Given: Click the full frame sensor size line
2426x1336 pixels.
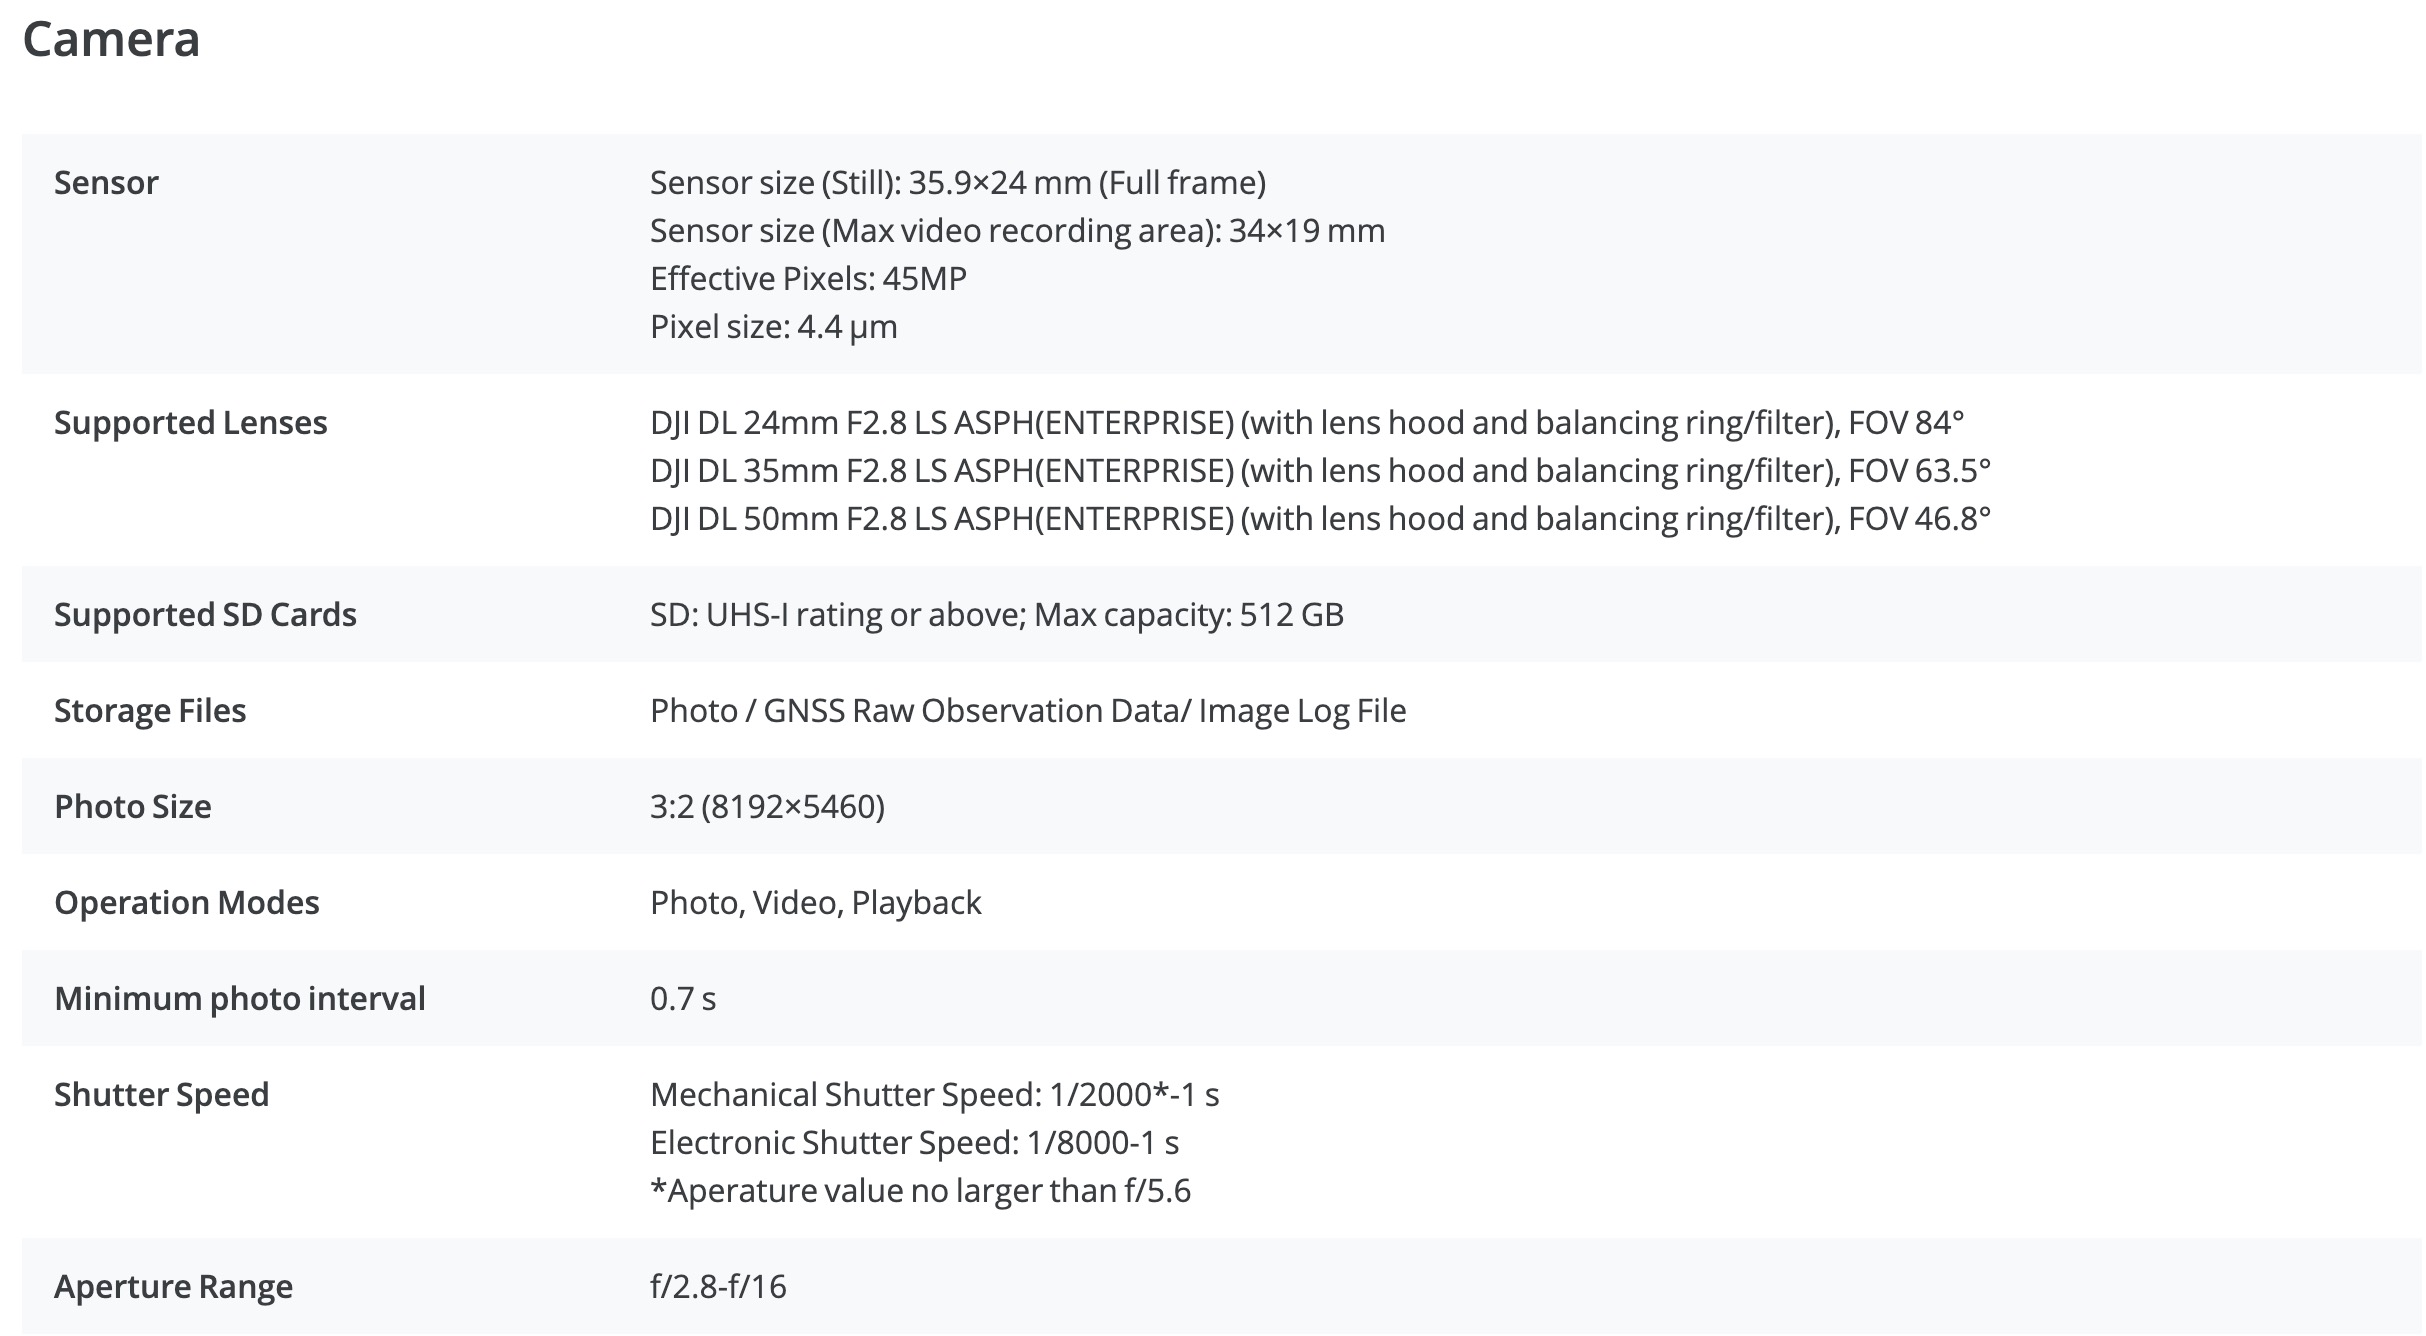Looking at the screenshot, I should (x=957, y=183).
